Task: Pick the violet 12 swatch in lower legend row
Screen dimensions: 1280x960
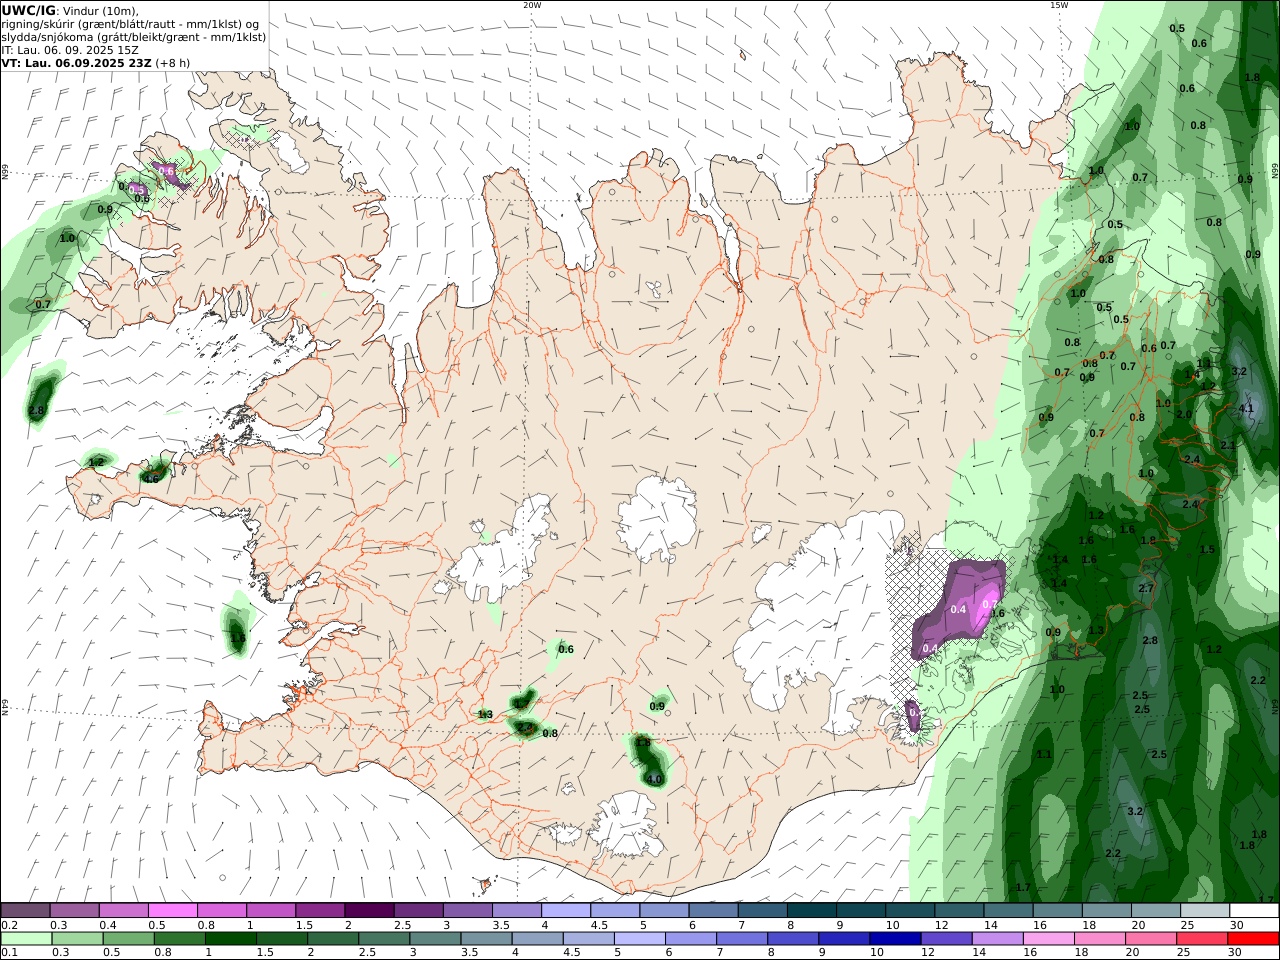Action: 947,939
